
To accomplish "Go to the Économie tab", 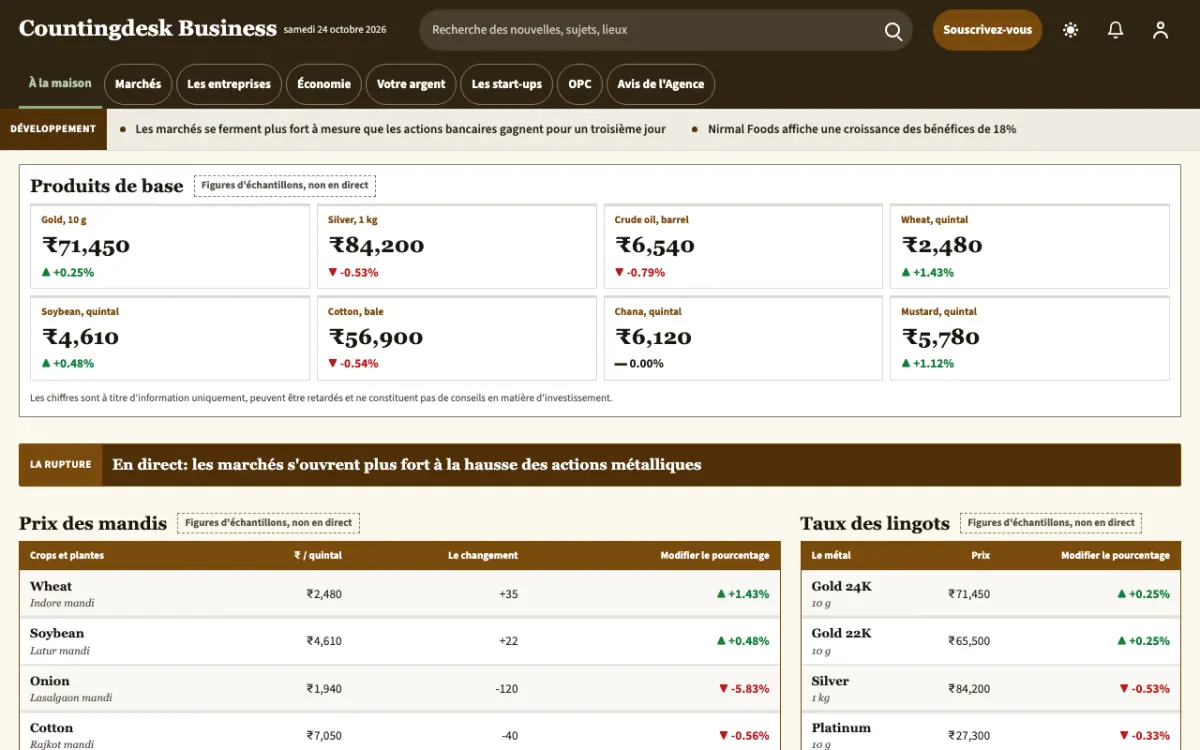I will (x=324, y=84).
